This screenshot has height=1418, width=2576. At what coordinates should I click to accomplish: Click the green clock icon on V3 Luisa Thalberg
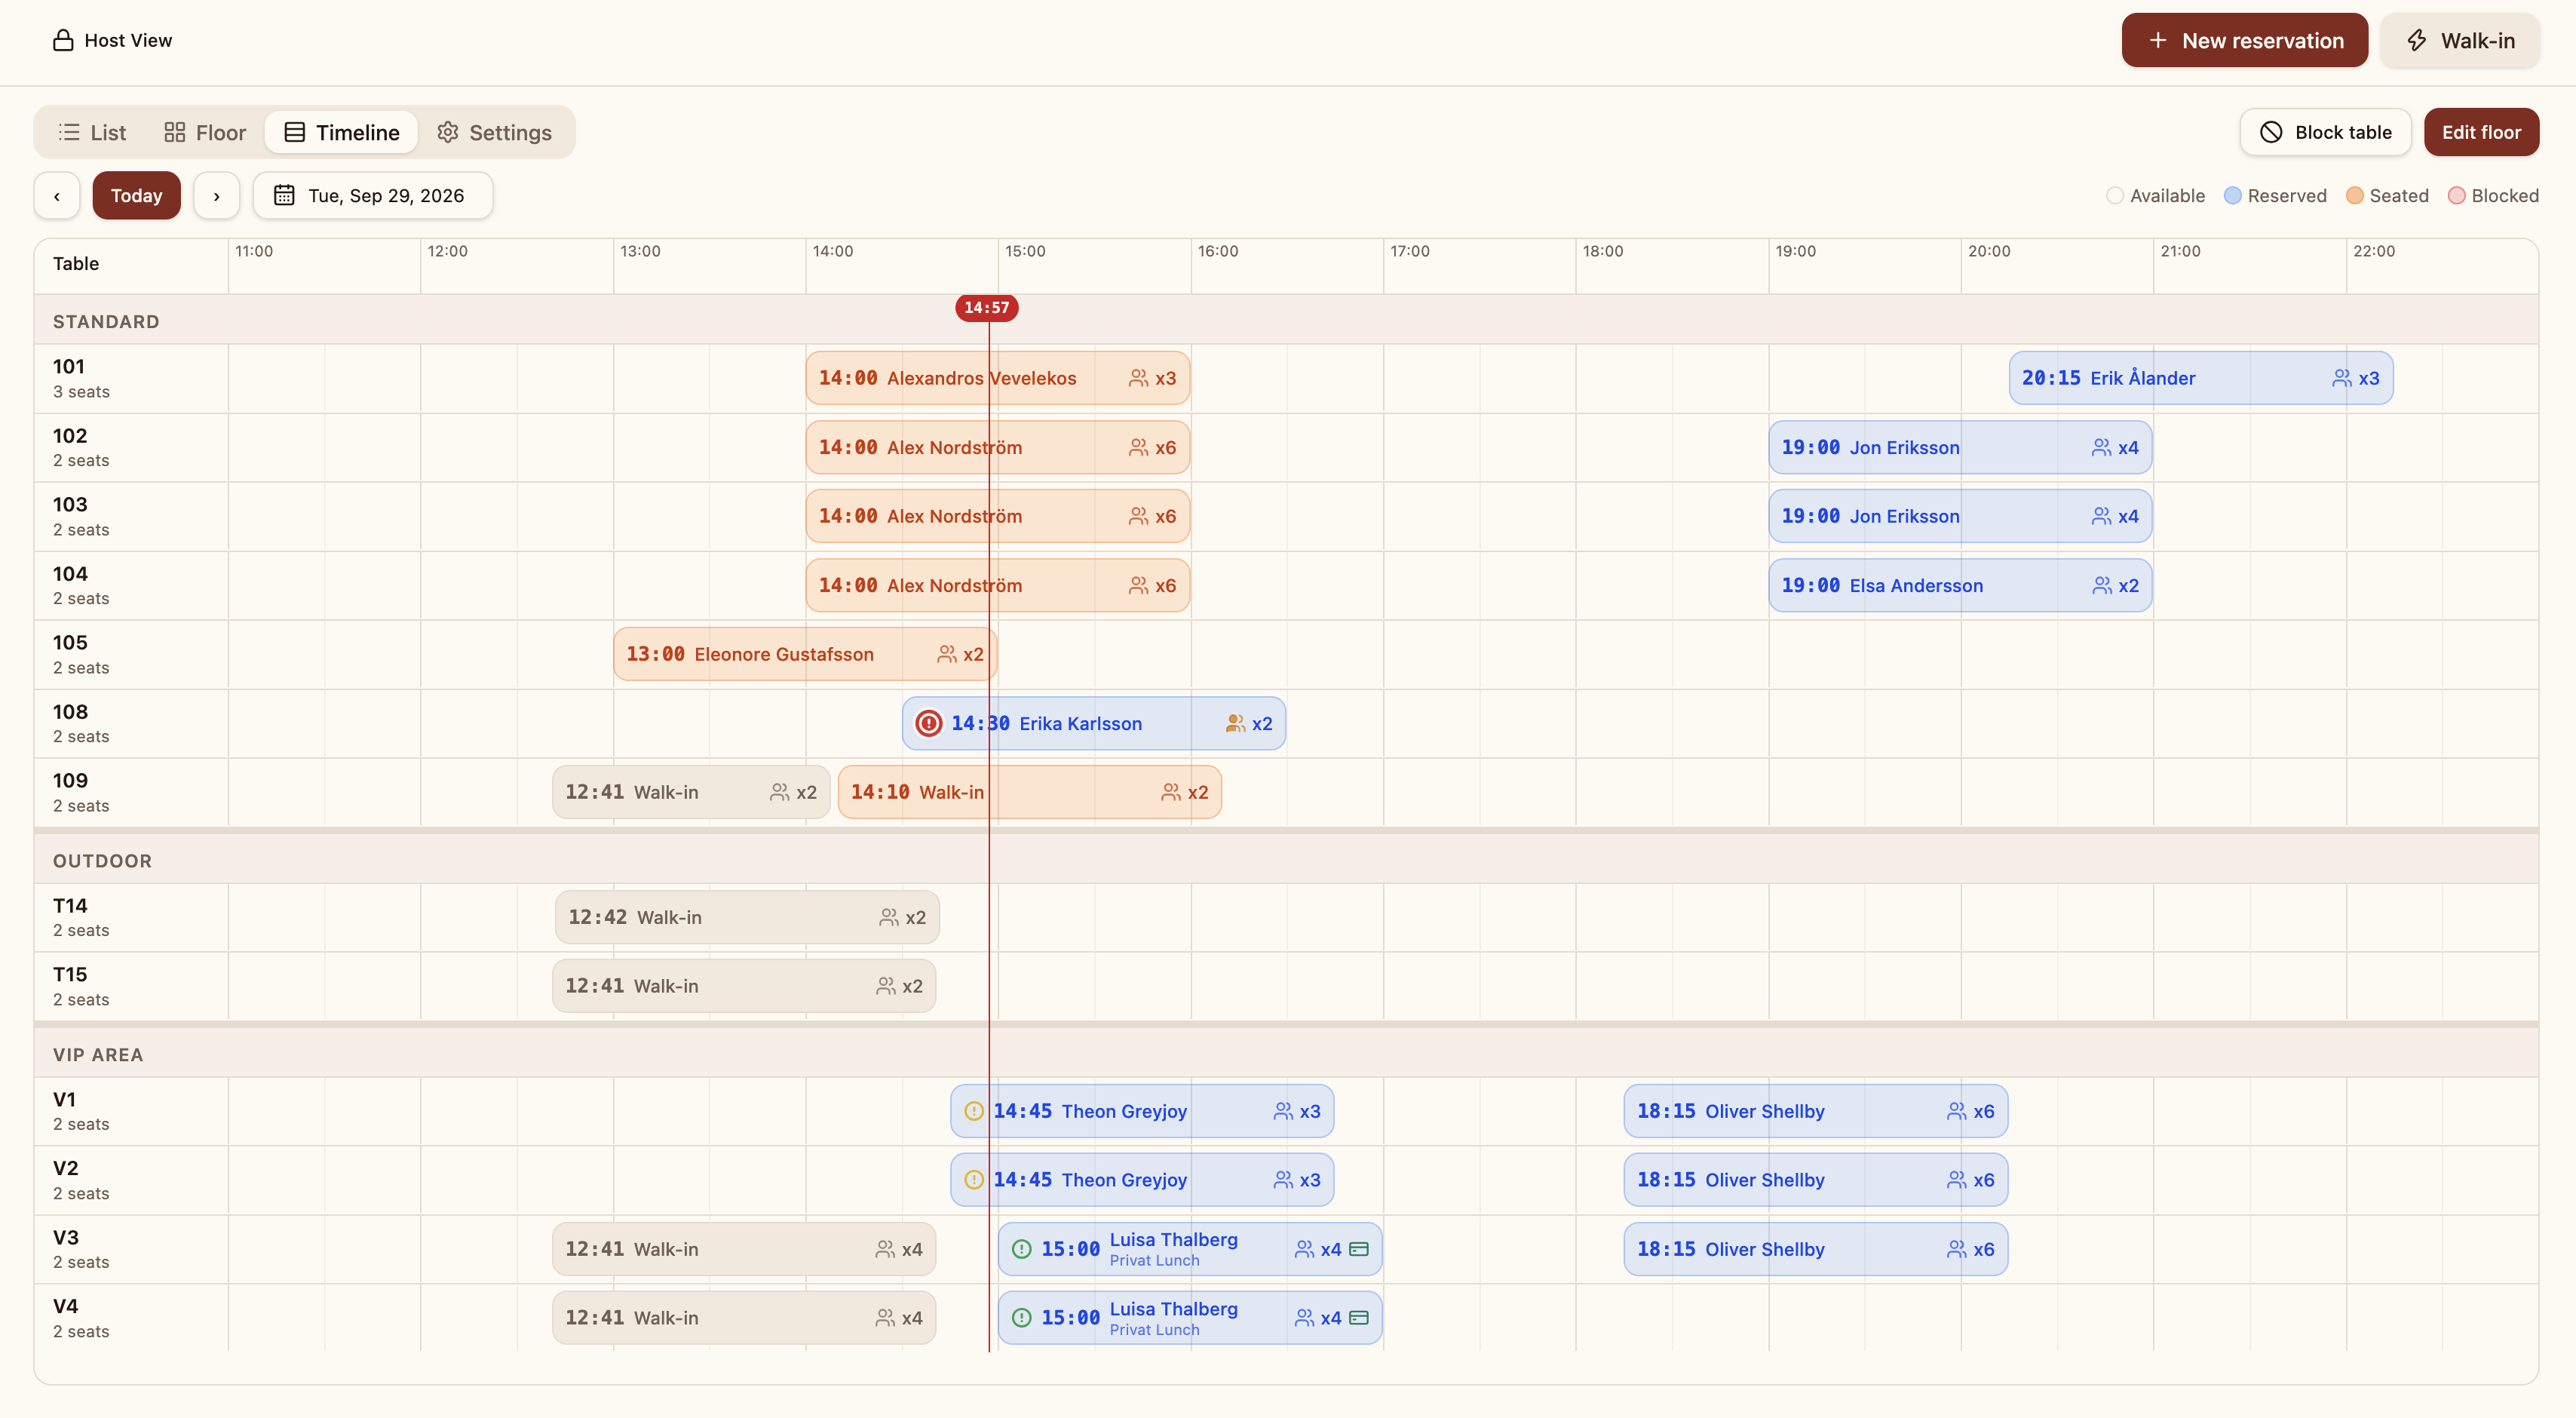tap(1021, 1249)
